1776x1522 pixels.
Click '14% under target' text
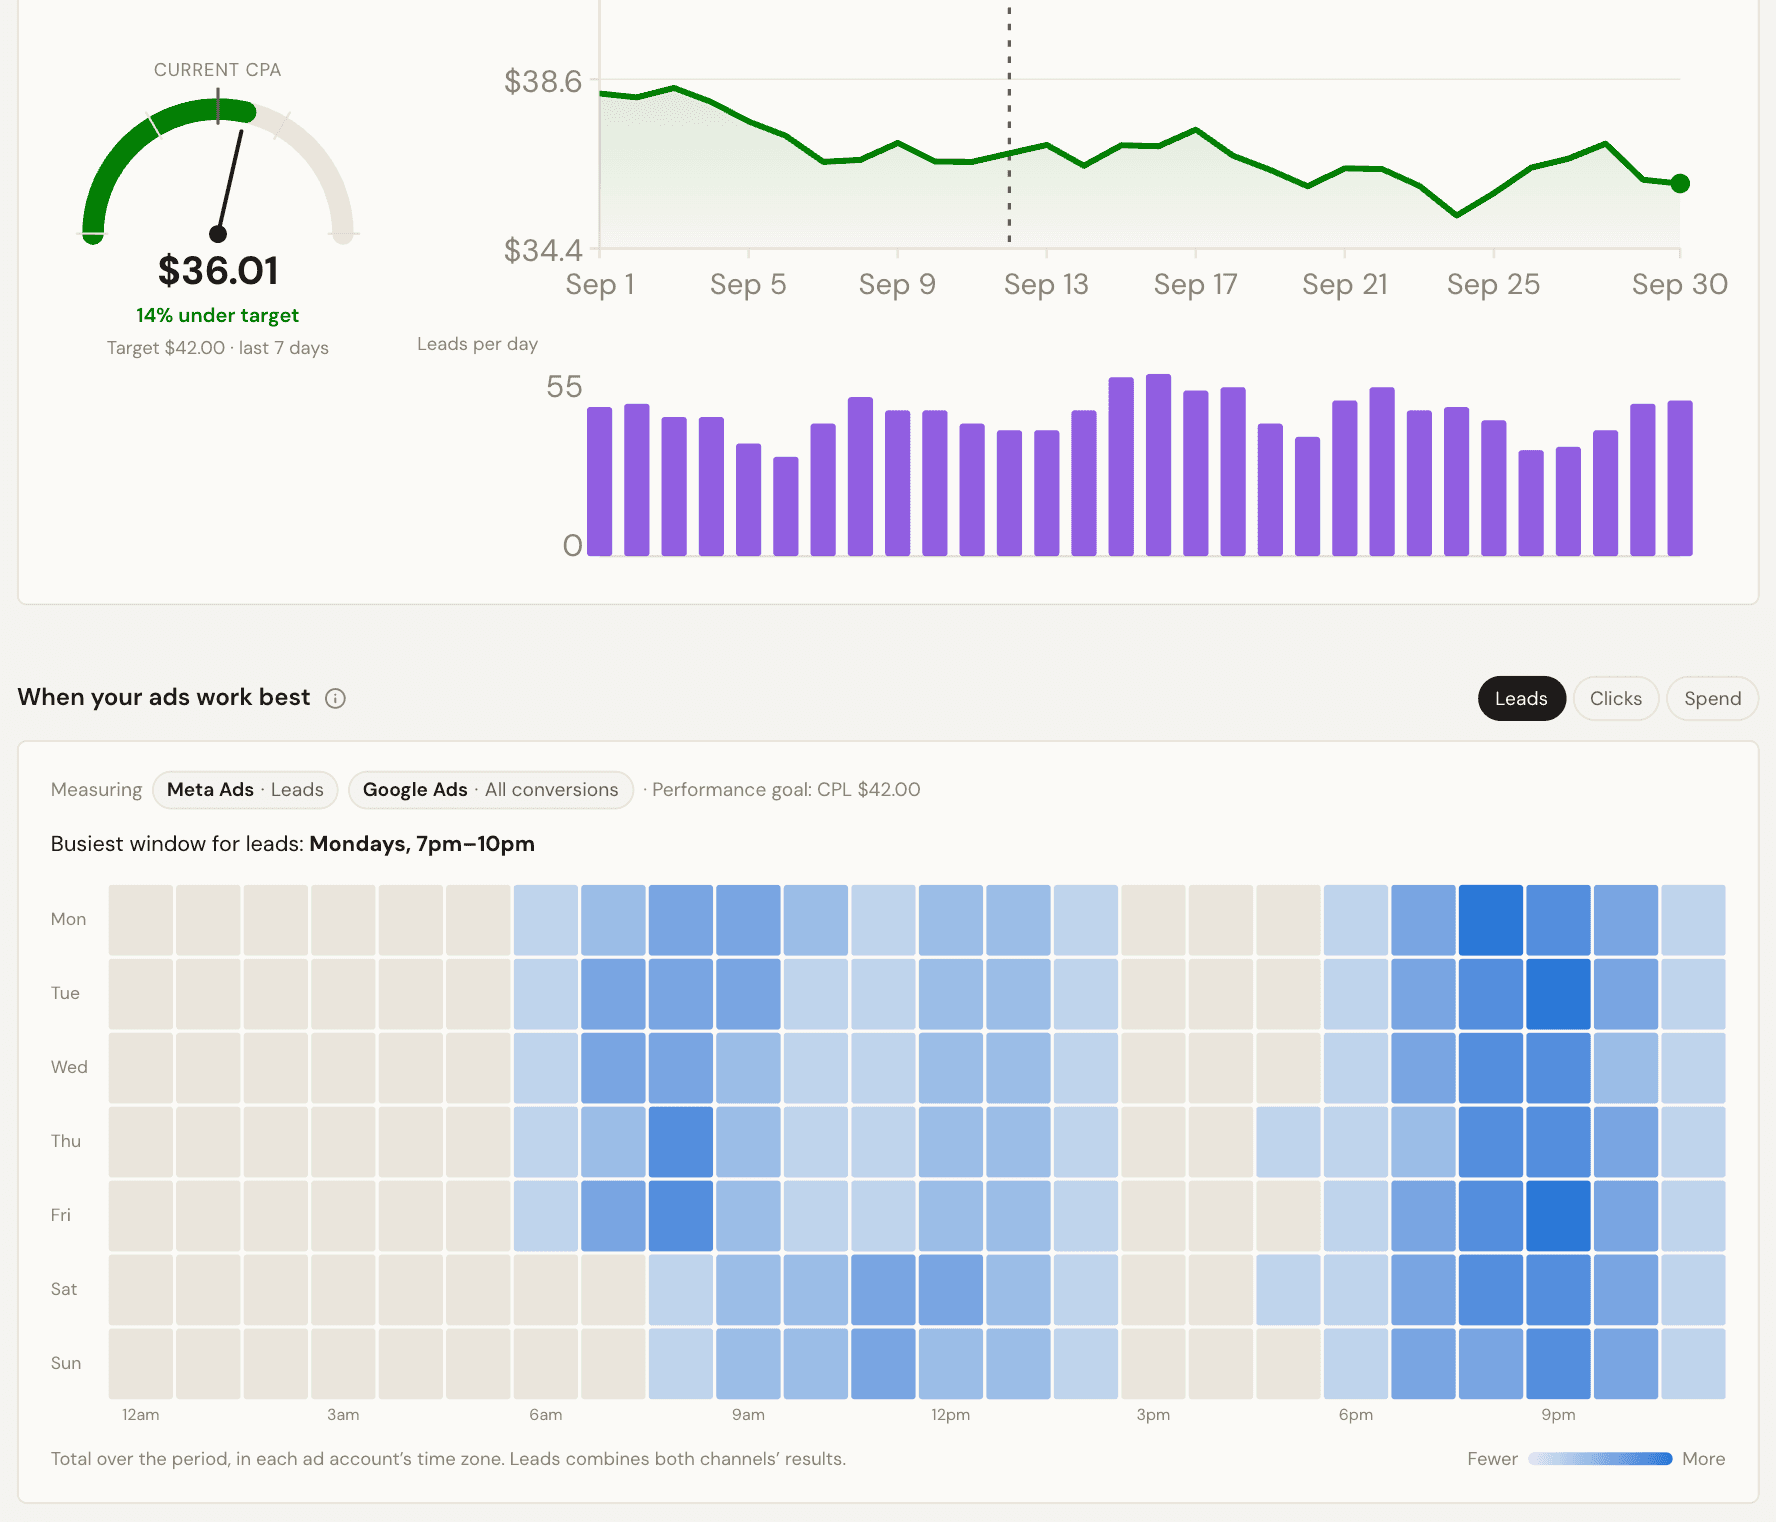(218, 315)
